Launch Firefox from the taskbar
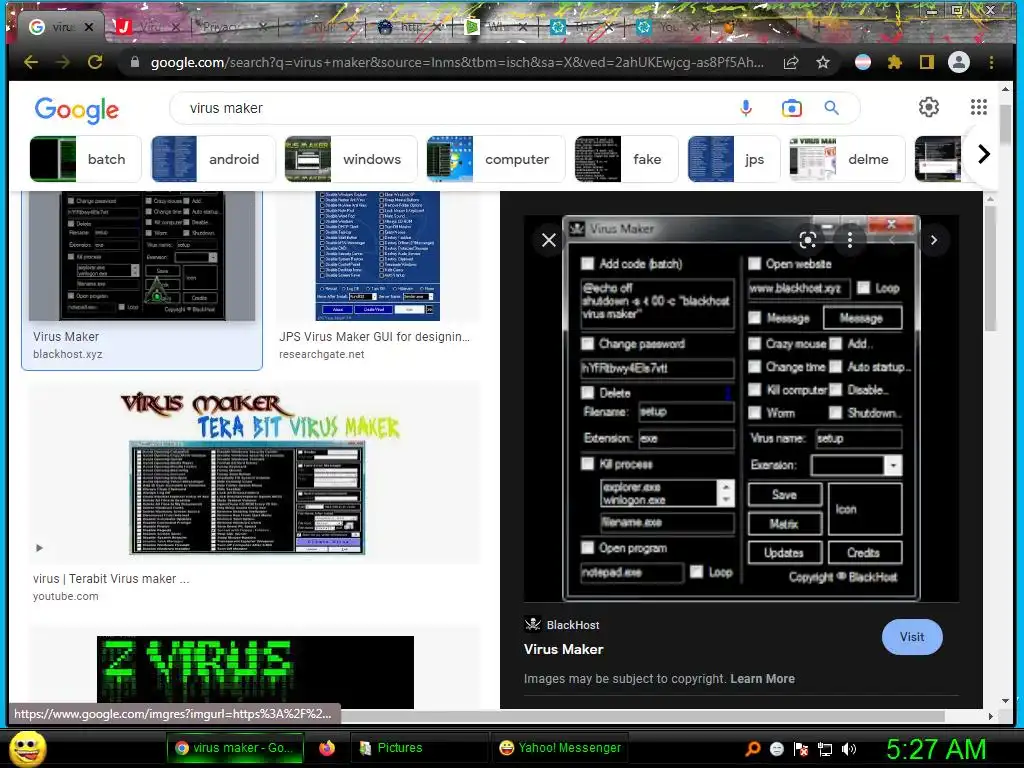1024x768 pixels. point(327,748)
